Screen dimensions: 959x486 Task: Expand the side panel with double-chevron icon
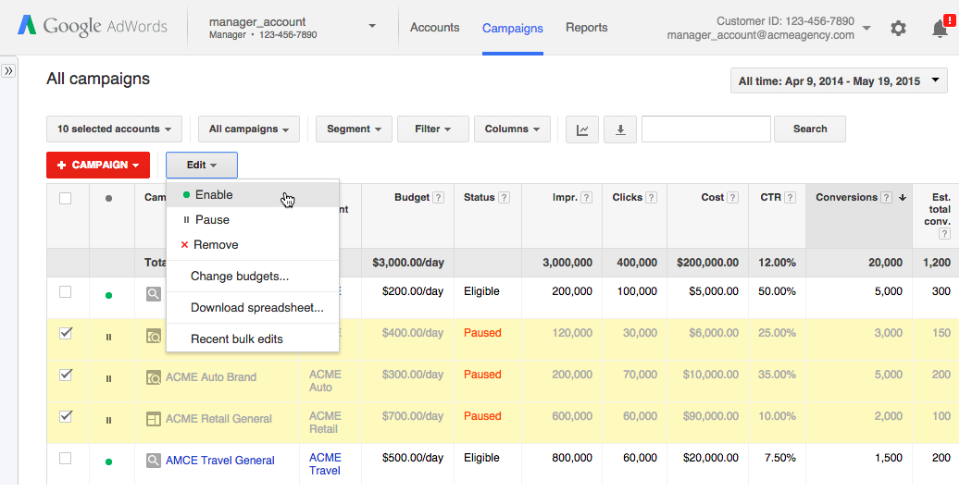pyautogui.click(x=9, y=71)
